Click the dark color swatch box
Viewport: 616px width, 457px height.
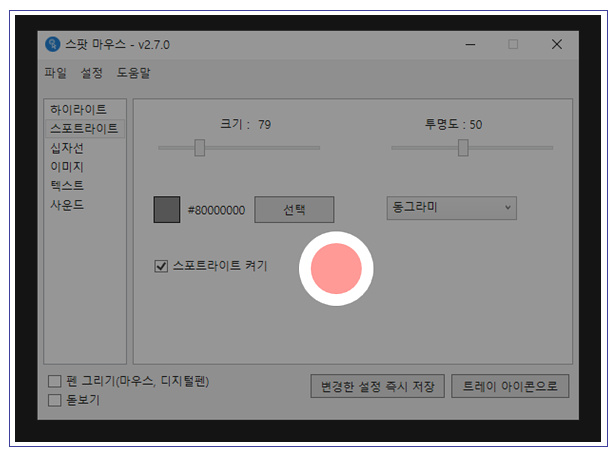[167, 209]
